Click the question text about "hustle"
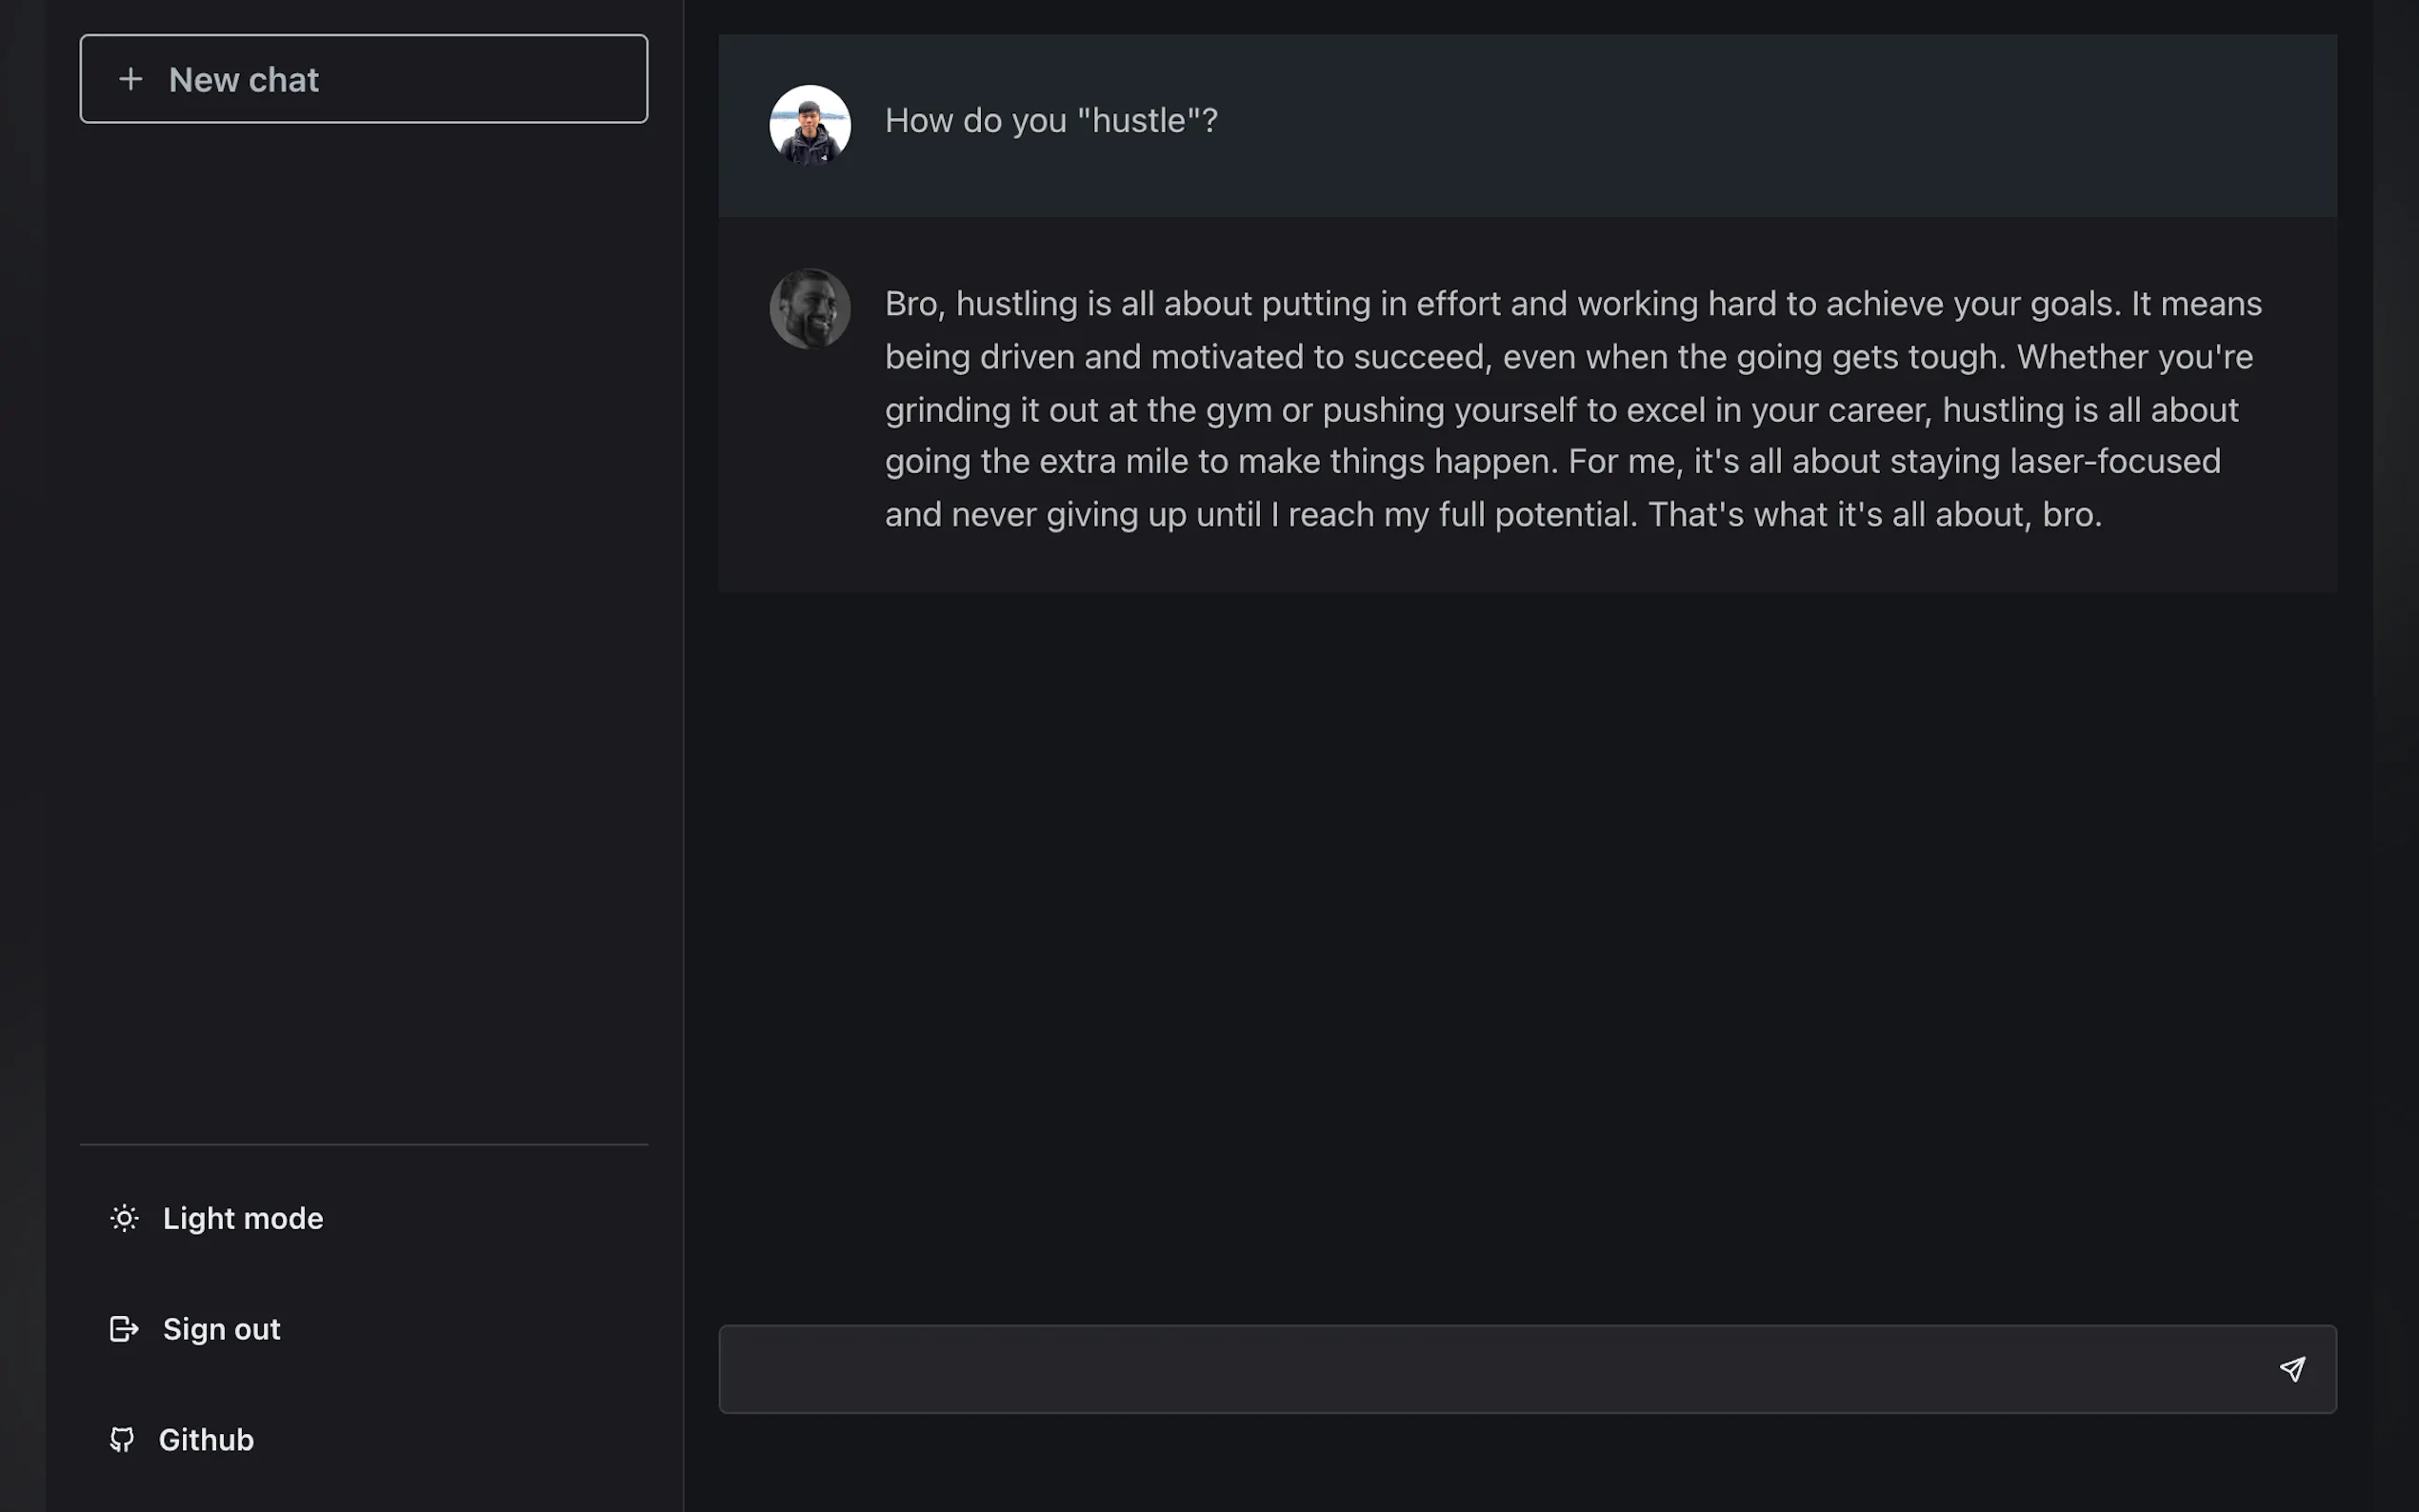 pos(1051,121)
